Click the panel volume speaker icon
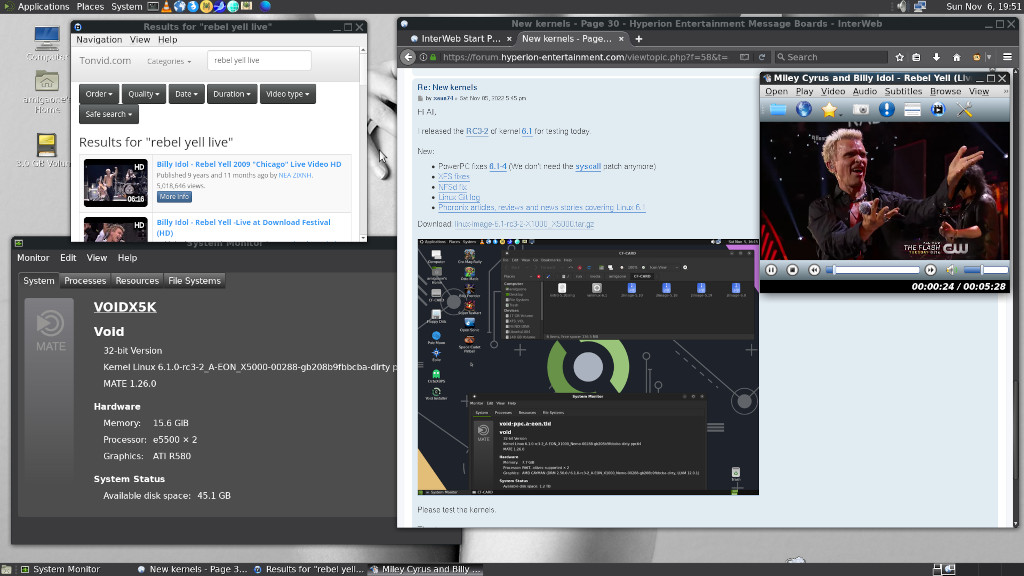1024x576 pixels. [902, 7]
